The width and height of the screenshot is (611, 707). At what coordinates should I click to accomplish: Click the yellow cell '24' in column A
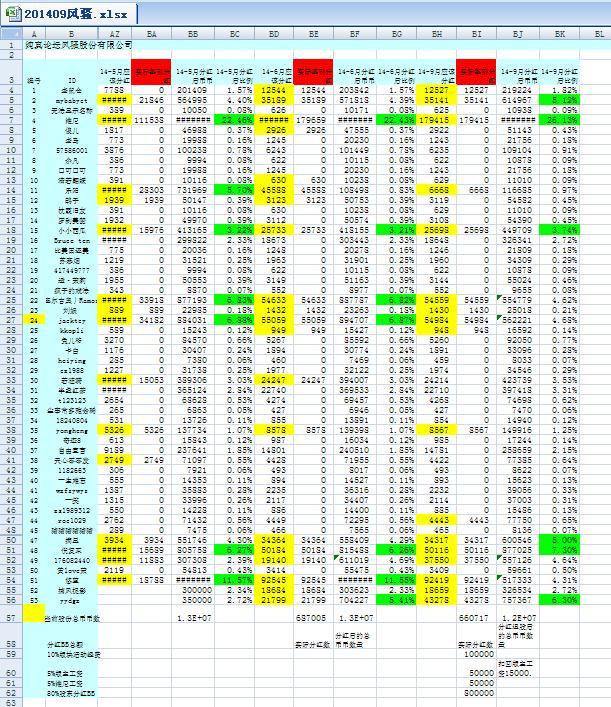click(x=34, y=320)
